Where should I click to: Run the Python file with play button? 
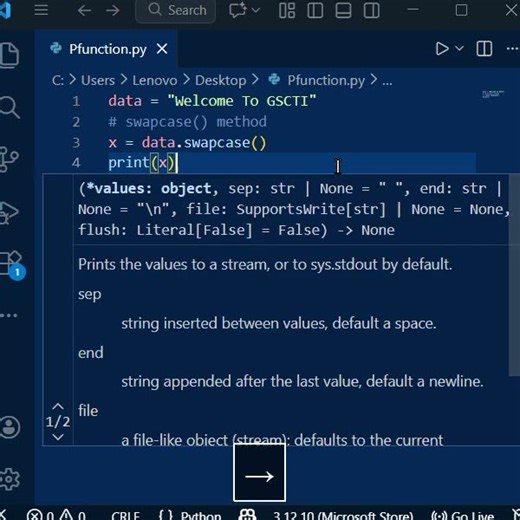(442, 49)
